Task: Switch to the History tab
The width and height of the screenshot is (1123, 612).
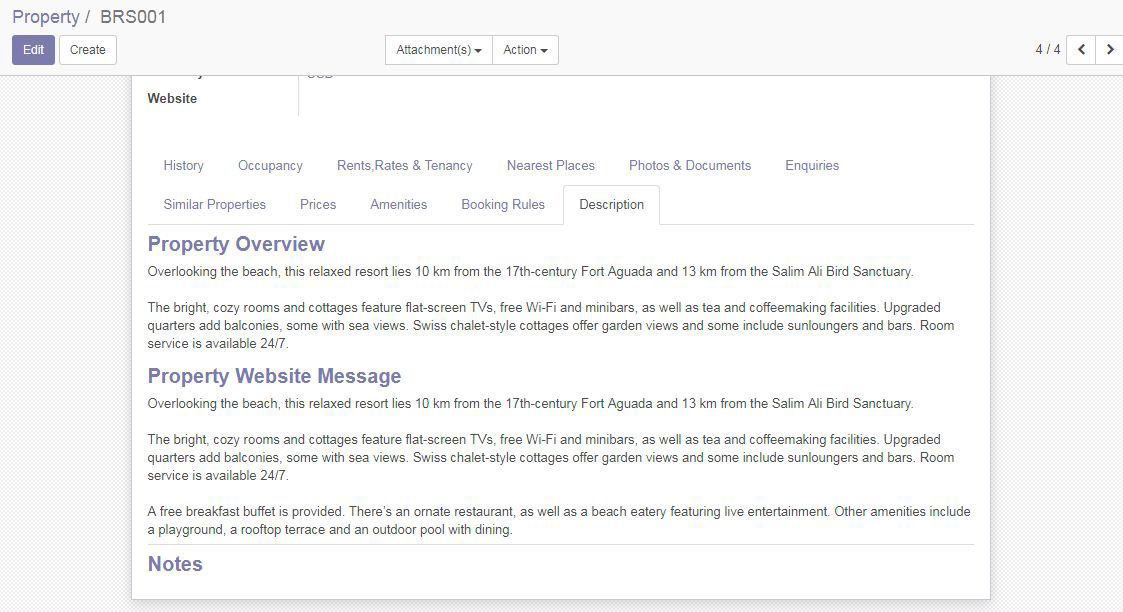Action: pos(183,165)
